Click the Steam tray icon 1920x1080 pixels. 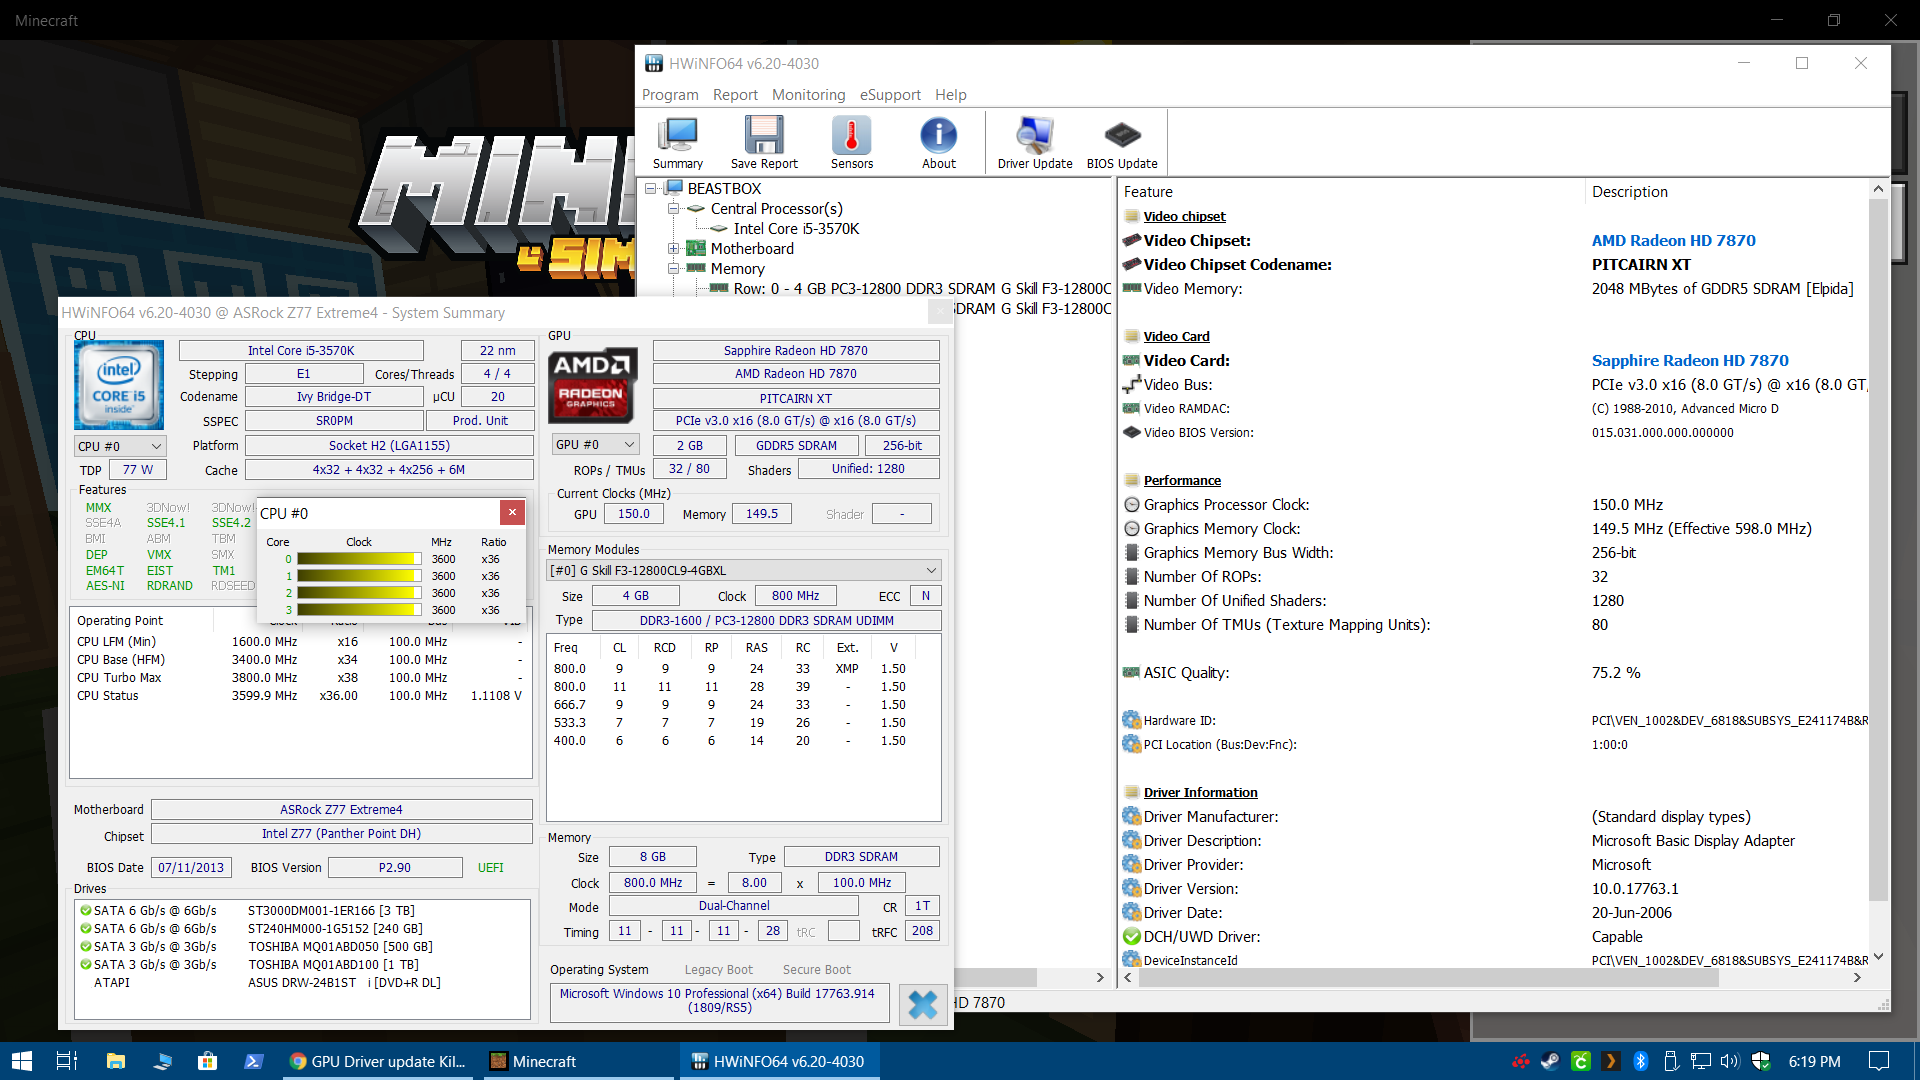coord(1550,1061)
